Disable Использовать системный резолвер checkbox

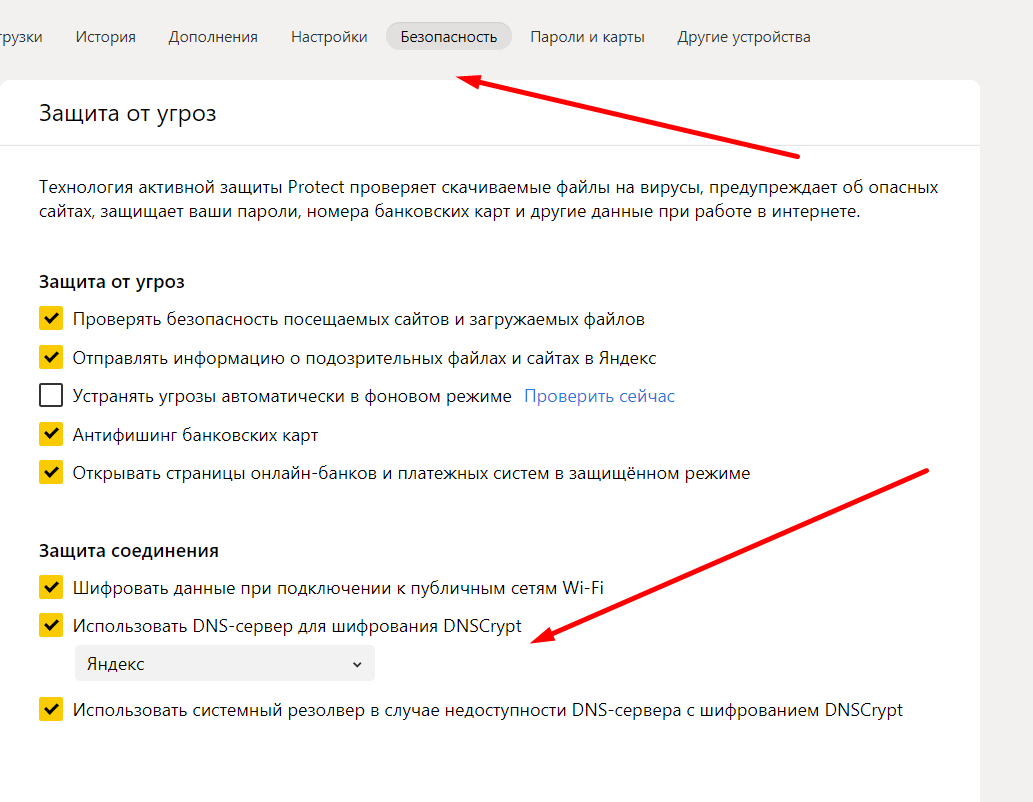click(x=51, y=710)
